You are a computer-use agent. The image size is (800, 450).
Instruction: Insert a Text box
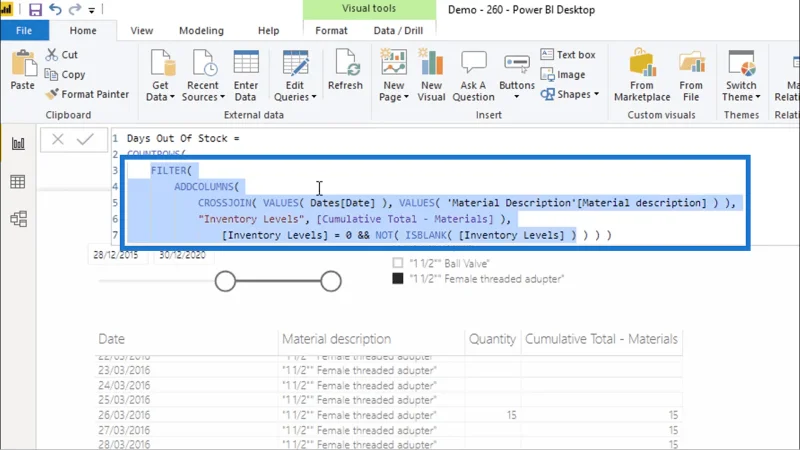click(x=568, y=55)
